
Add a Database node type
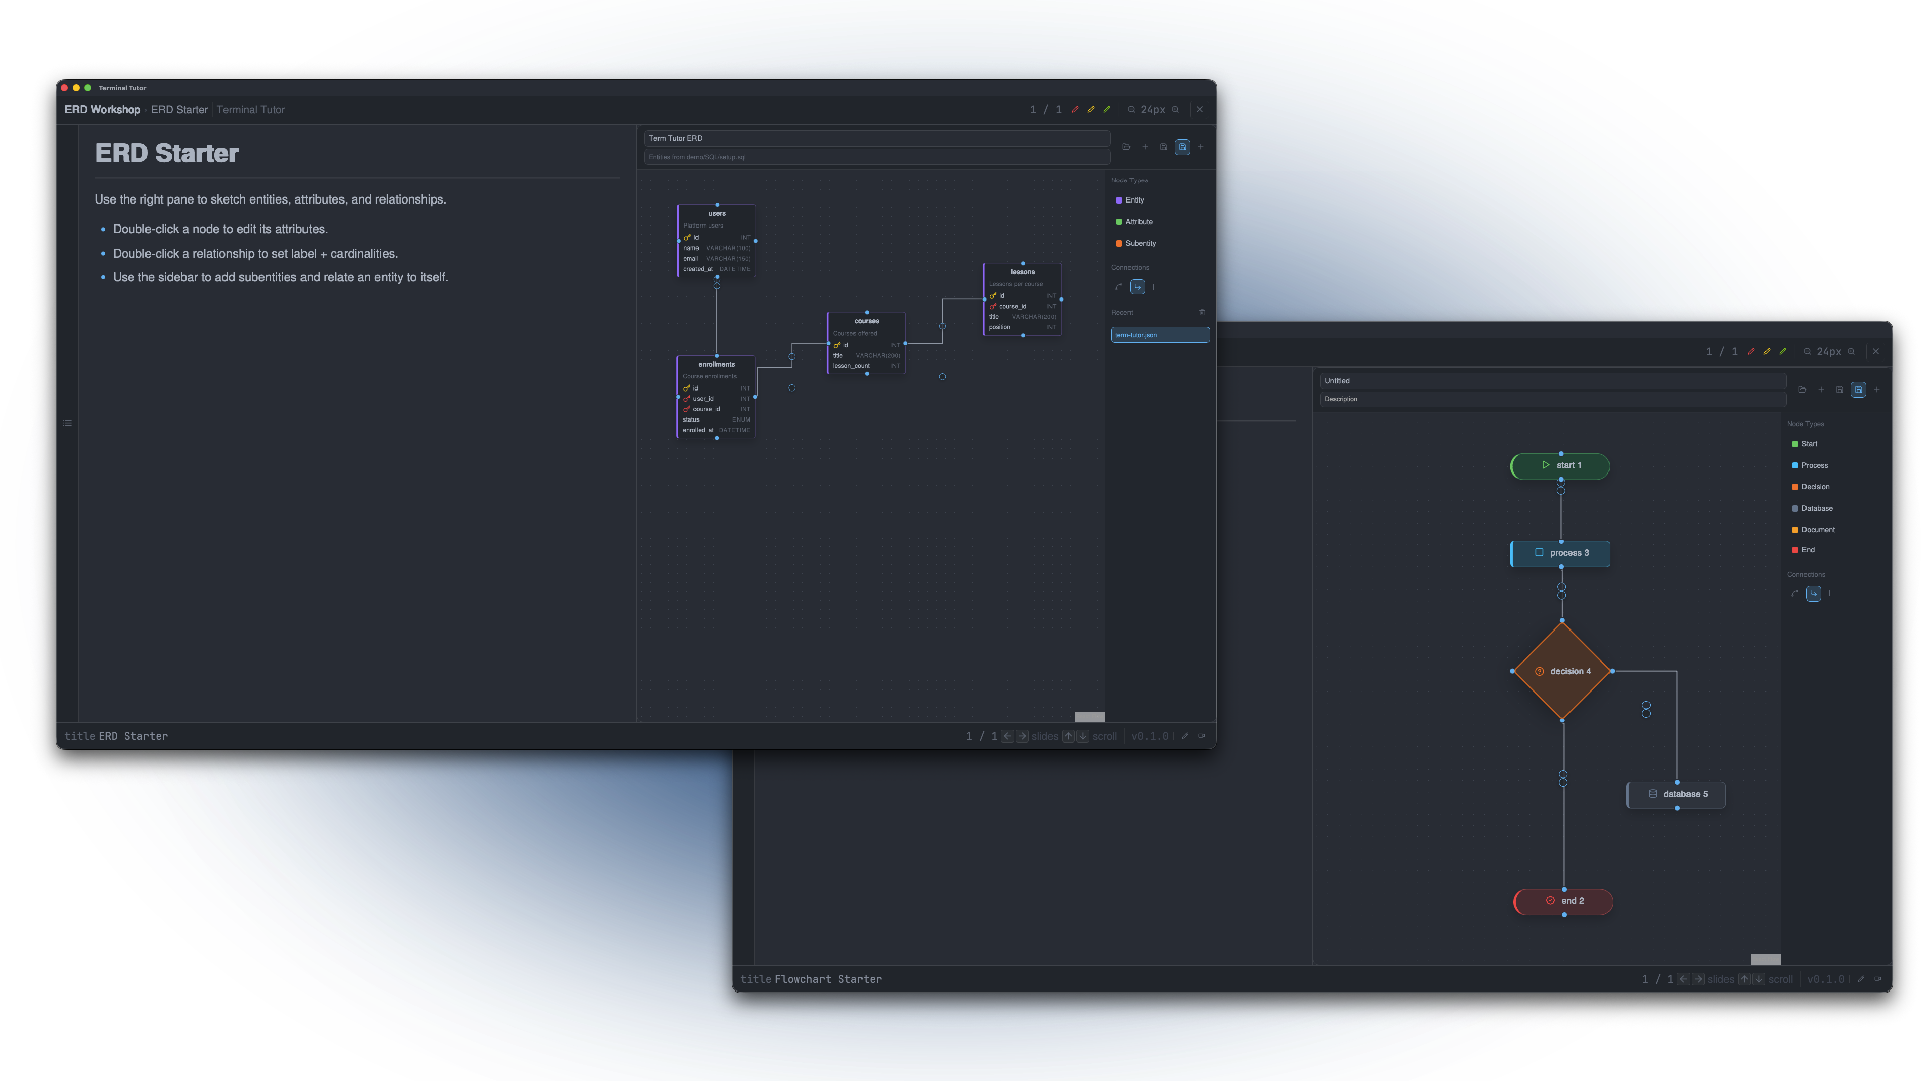pos(1812,509)
